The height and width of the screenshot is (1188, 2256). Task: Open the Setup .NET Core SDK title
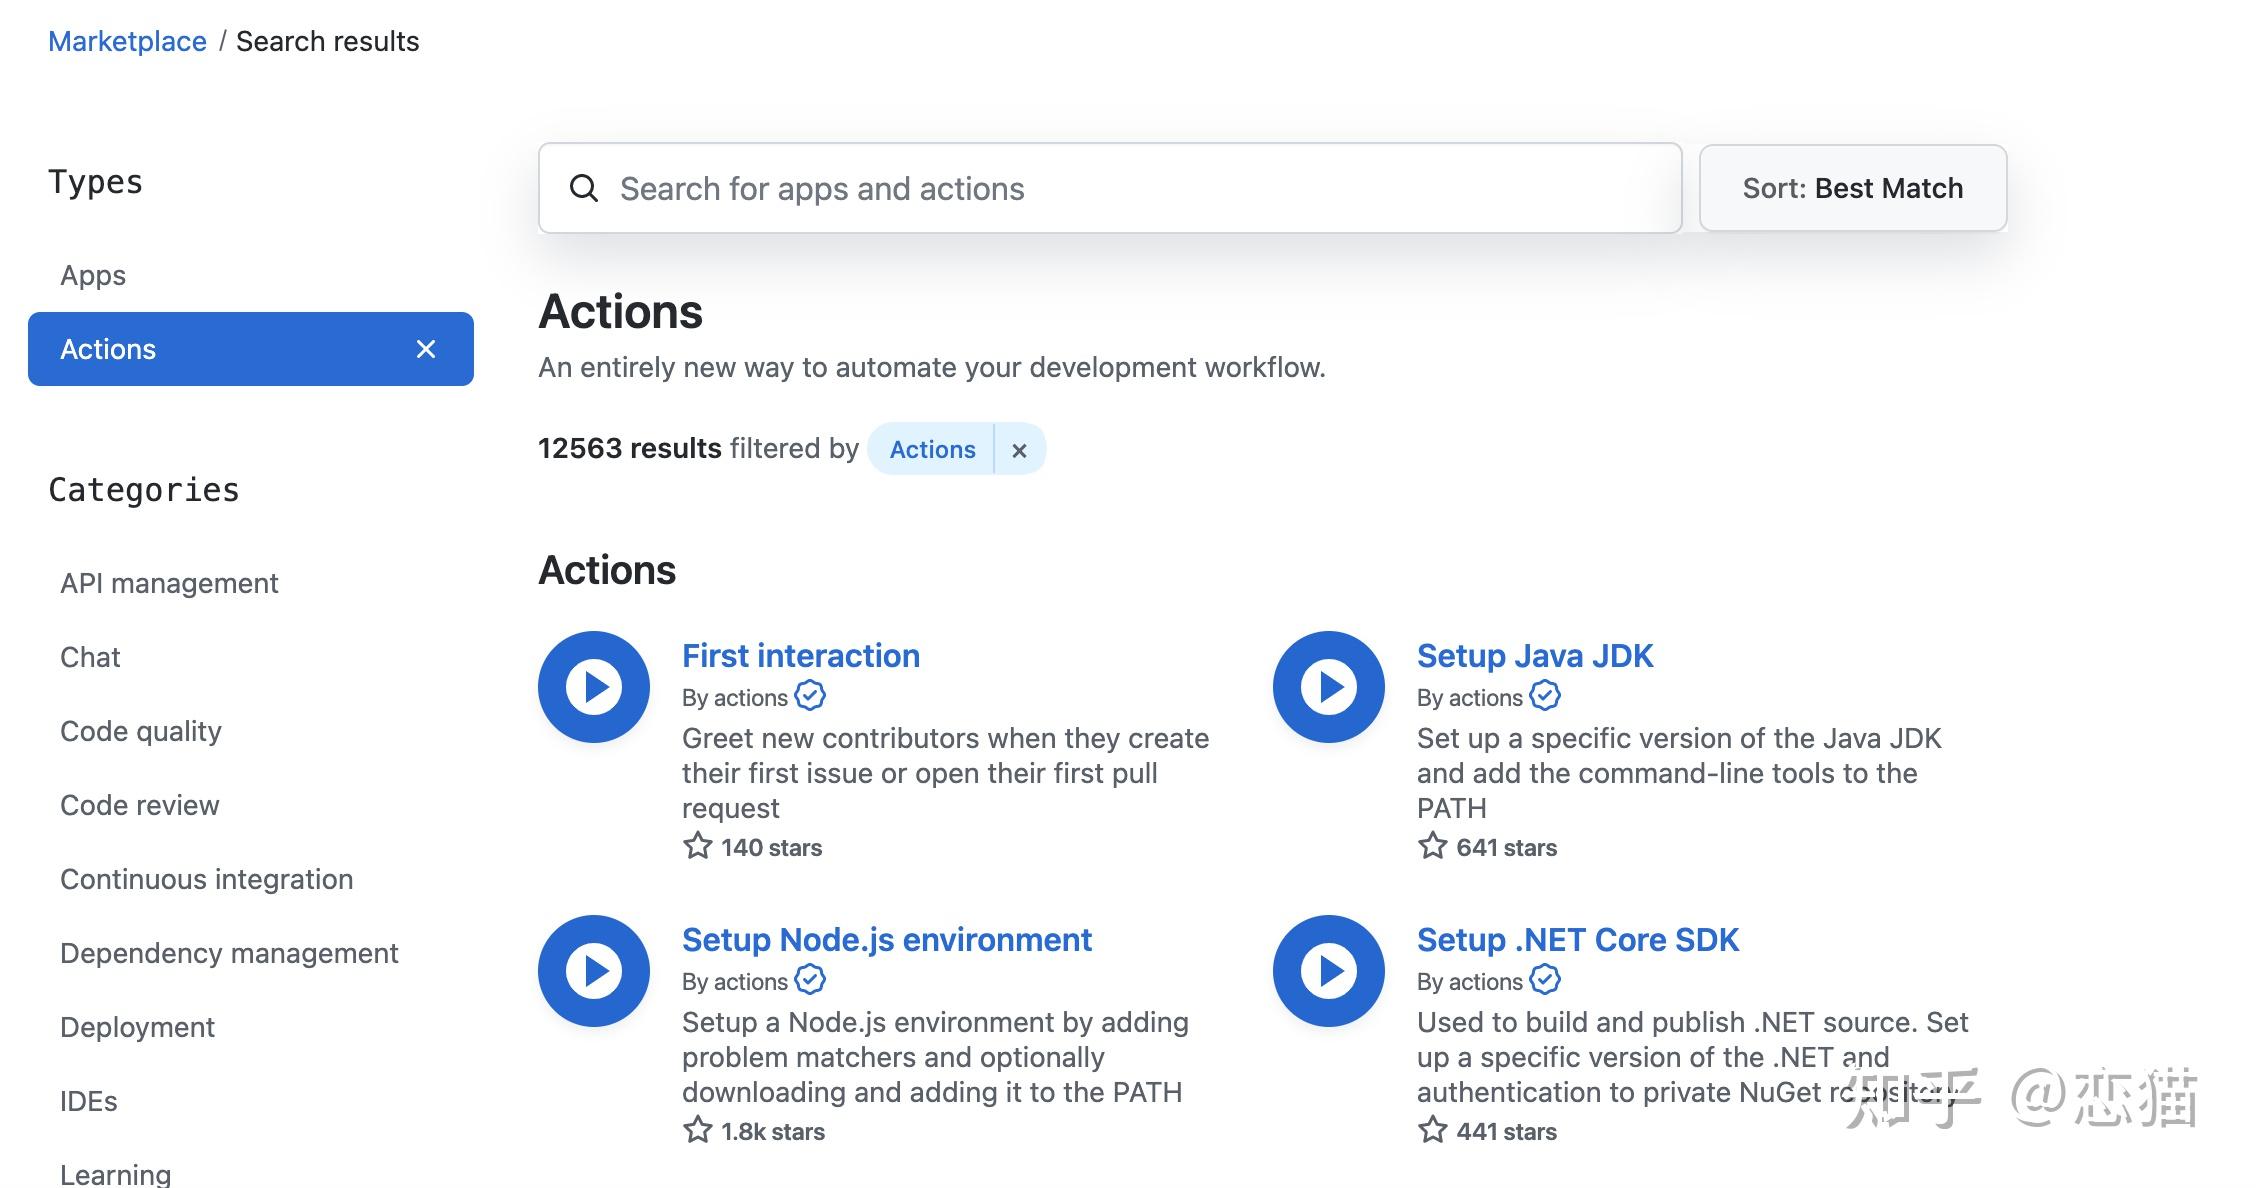1578,940
